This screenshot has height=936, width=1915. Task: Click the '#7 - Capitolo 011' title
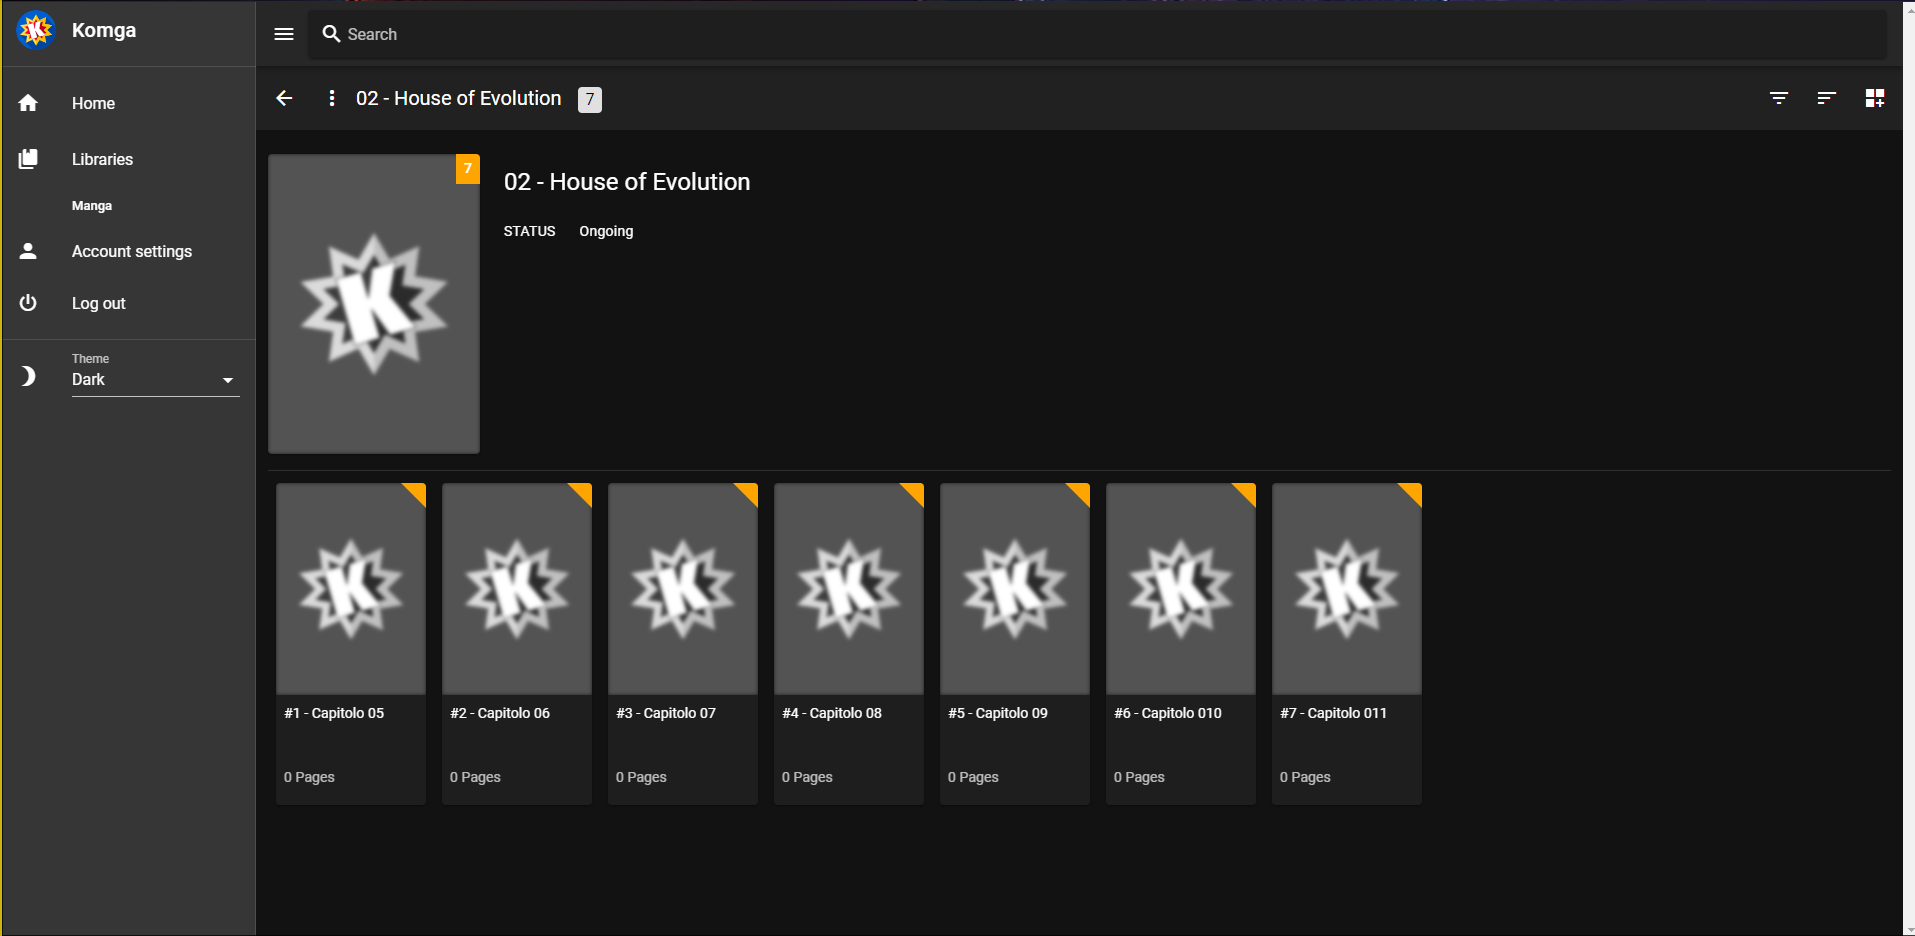click(x=1333, y=713)
